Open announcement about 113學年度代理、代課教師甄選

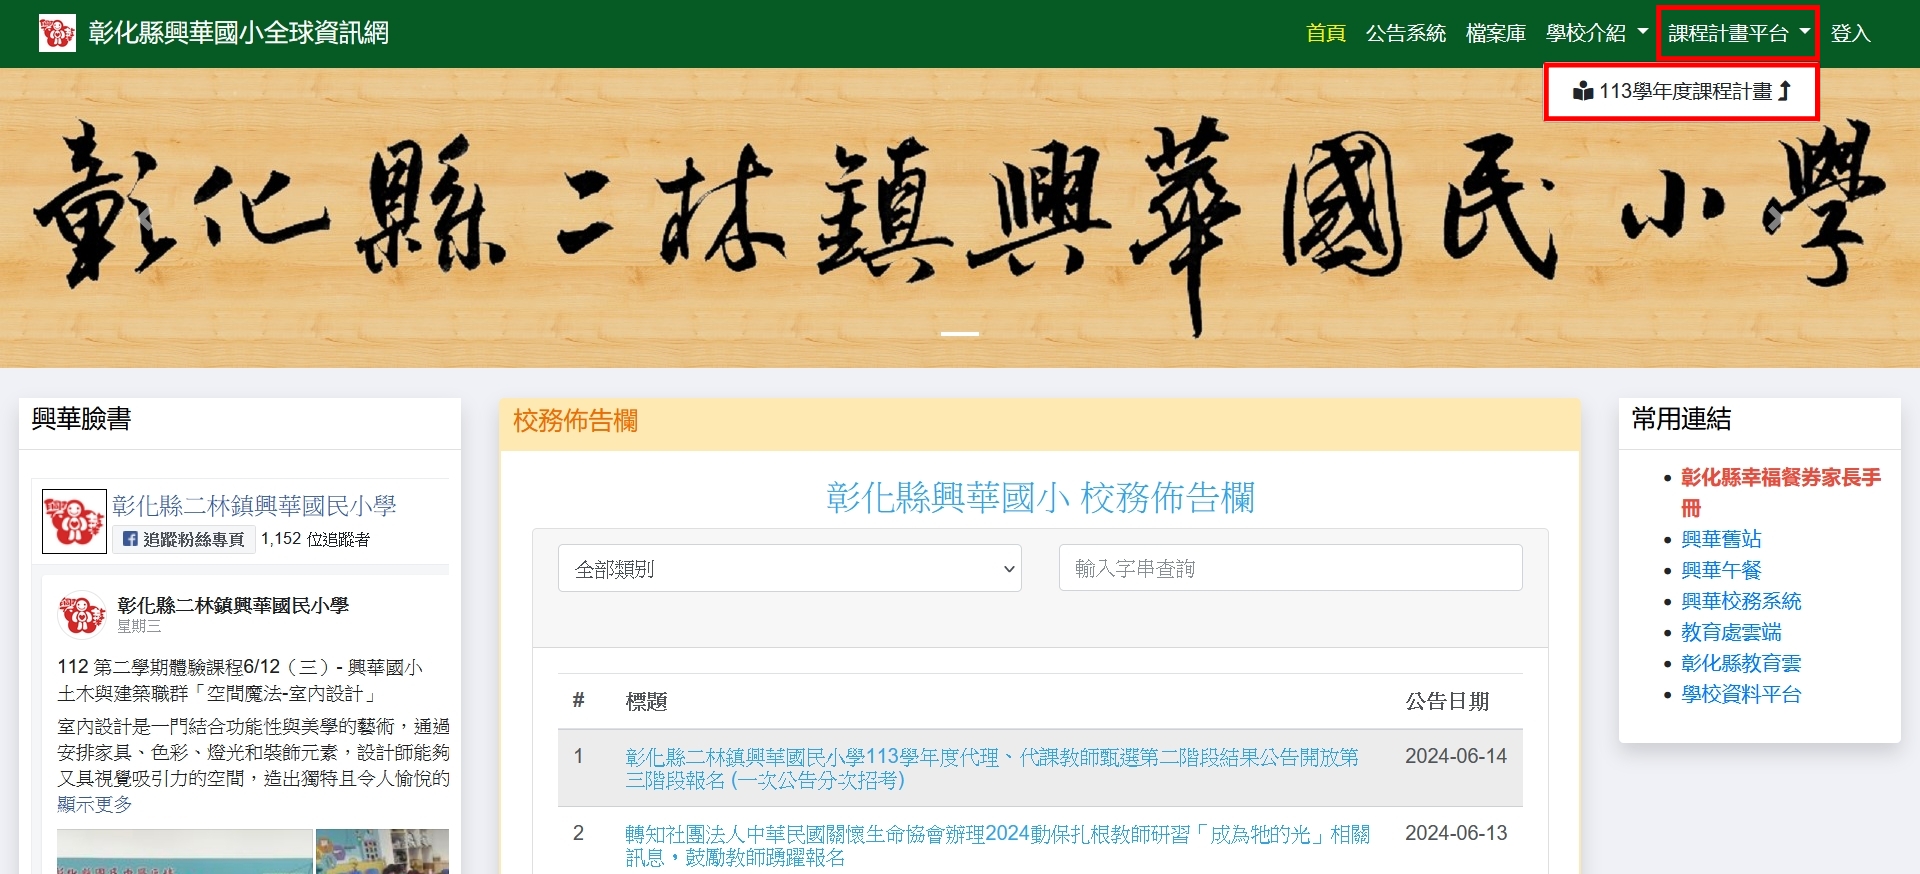tap(992, 769)
